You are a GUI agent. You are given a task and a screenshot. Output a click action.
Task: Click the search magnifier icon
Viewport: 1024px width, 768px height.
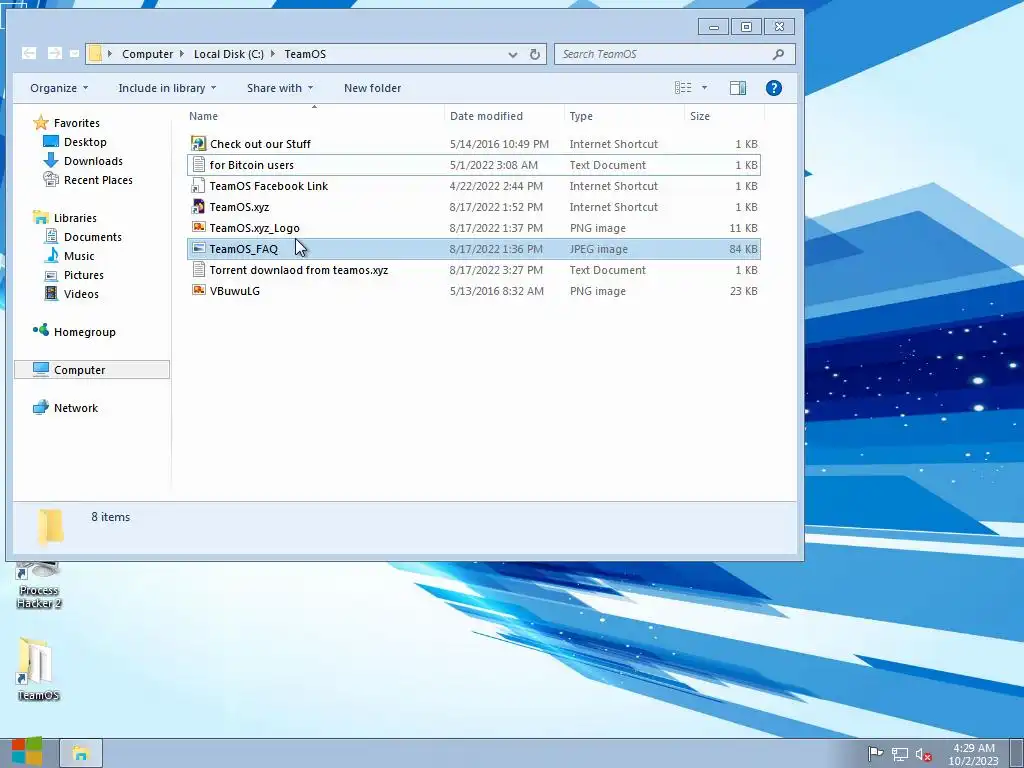pos(778,54)
